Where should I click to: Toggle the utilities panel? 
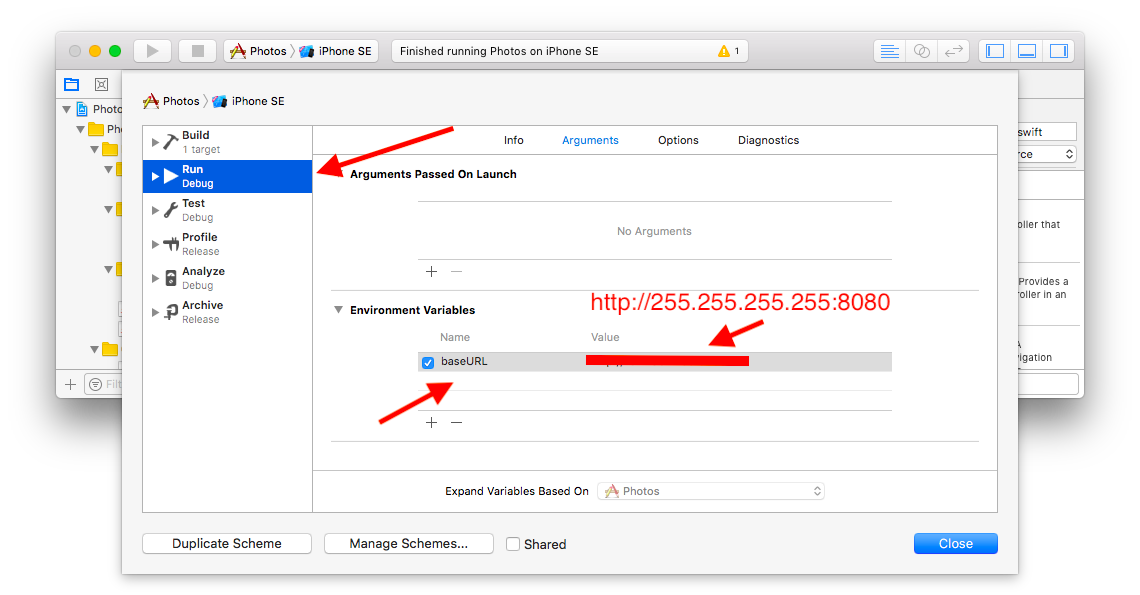coord(1059,51)
